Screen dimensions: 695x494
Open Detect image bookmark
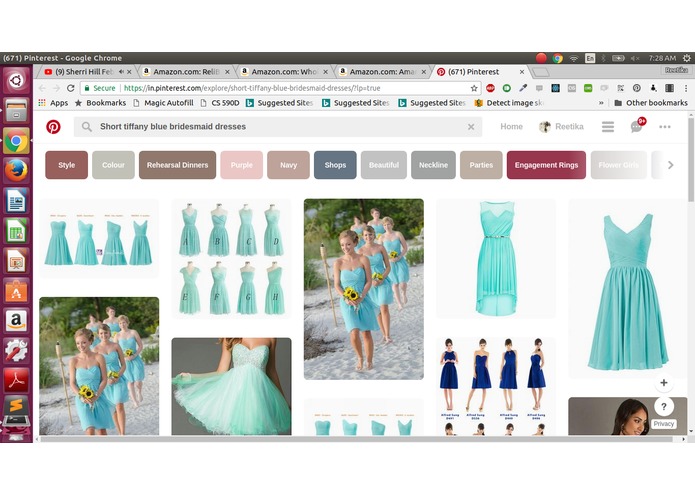(509, 103)
